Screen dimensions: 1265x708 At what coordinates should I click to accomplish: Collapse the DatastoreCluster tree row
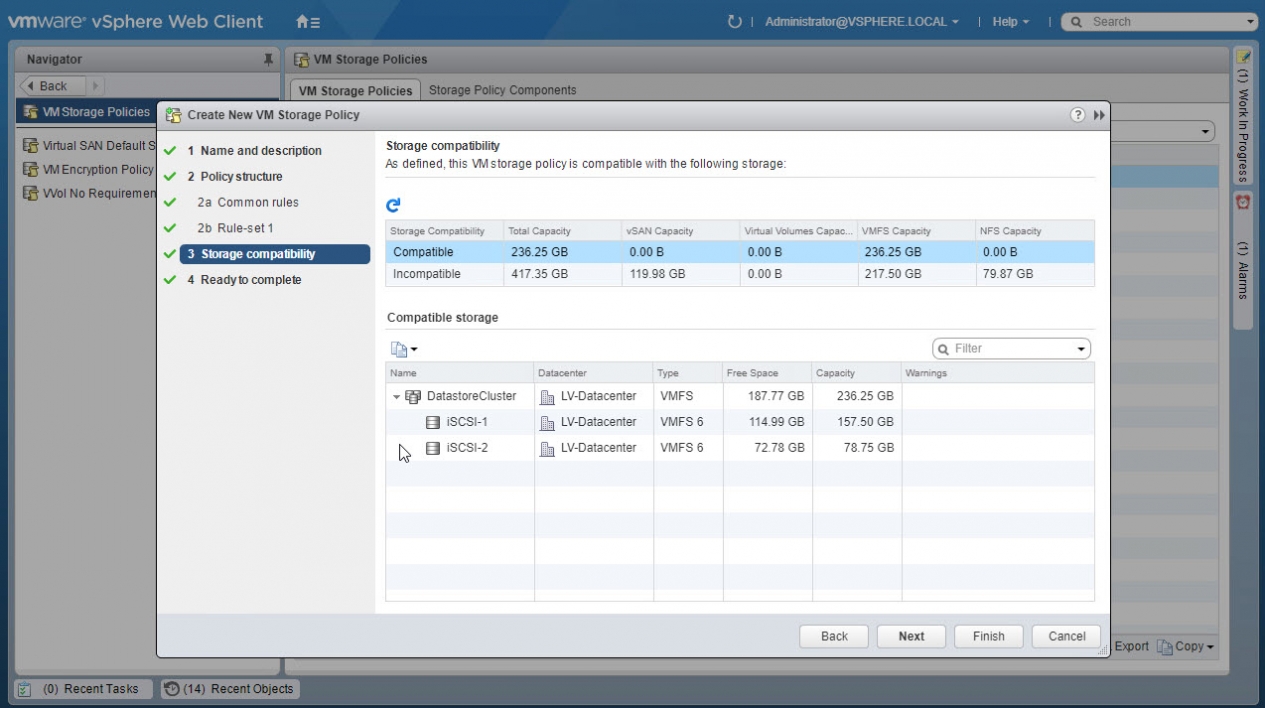(x=396, y=397)
